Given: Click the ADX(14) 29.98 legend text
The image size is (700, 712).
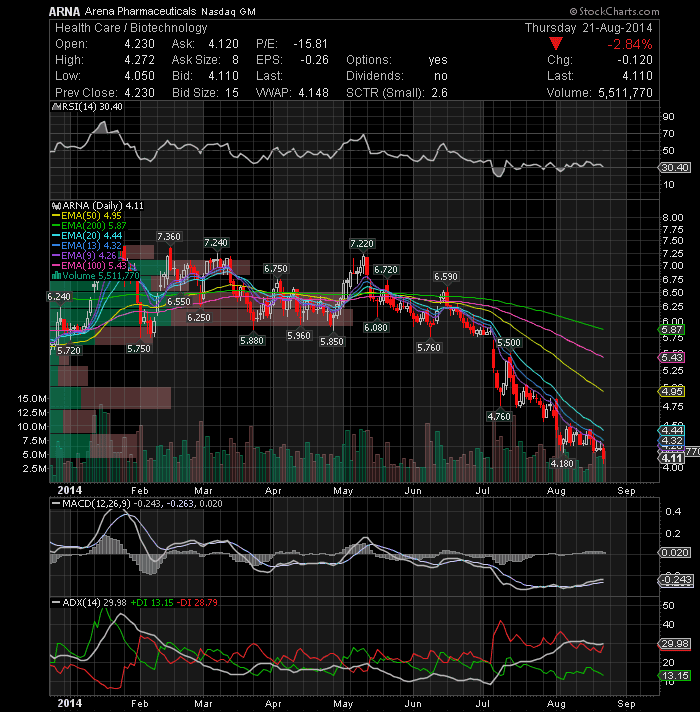Looking at the screenshot, I should click(x=94, y=603).
